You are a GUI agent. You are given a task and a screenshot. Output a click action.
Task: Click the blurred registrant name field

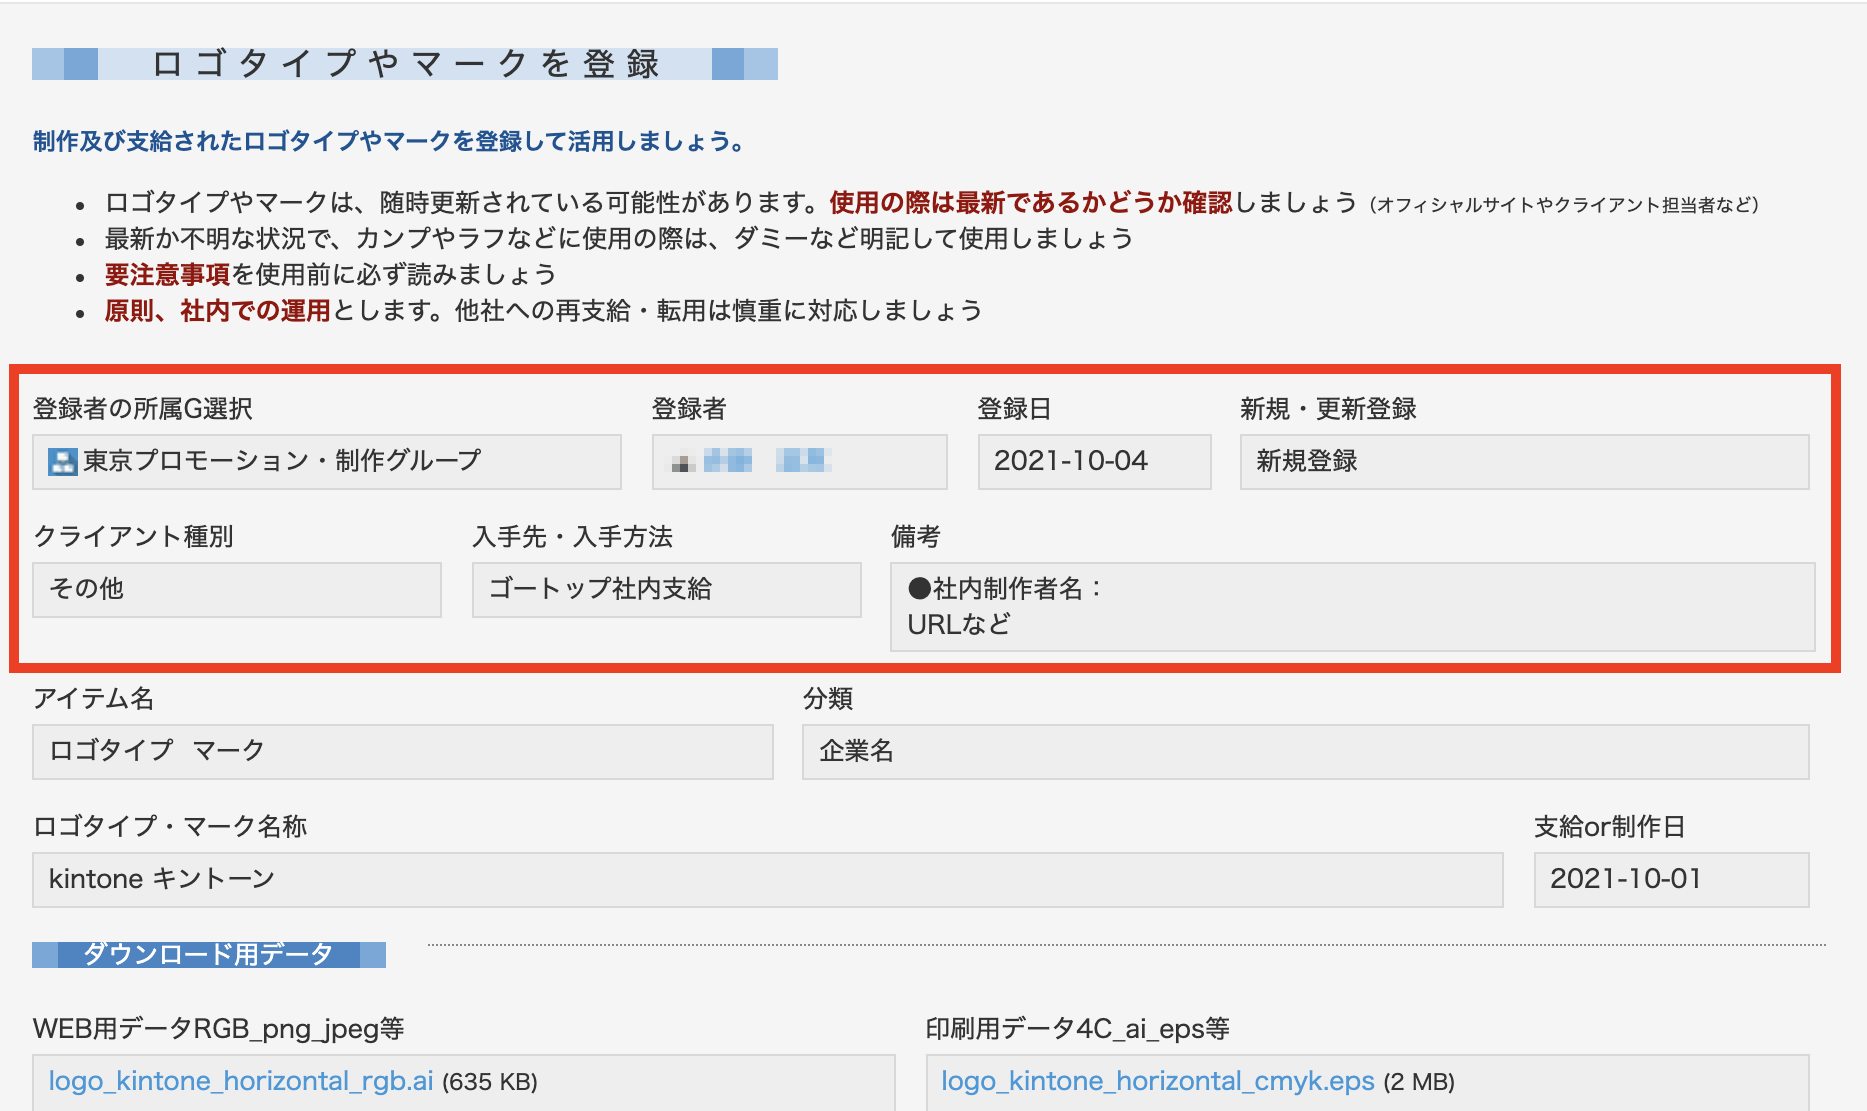pos(800,461)
